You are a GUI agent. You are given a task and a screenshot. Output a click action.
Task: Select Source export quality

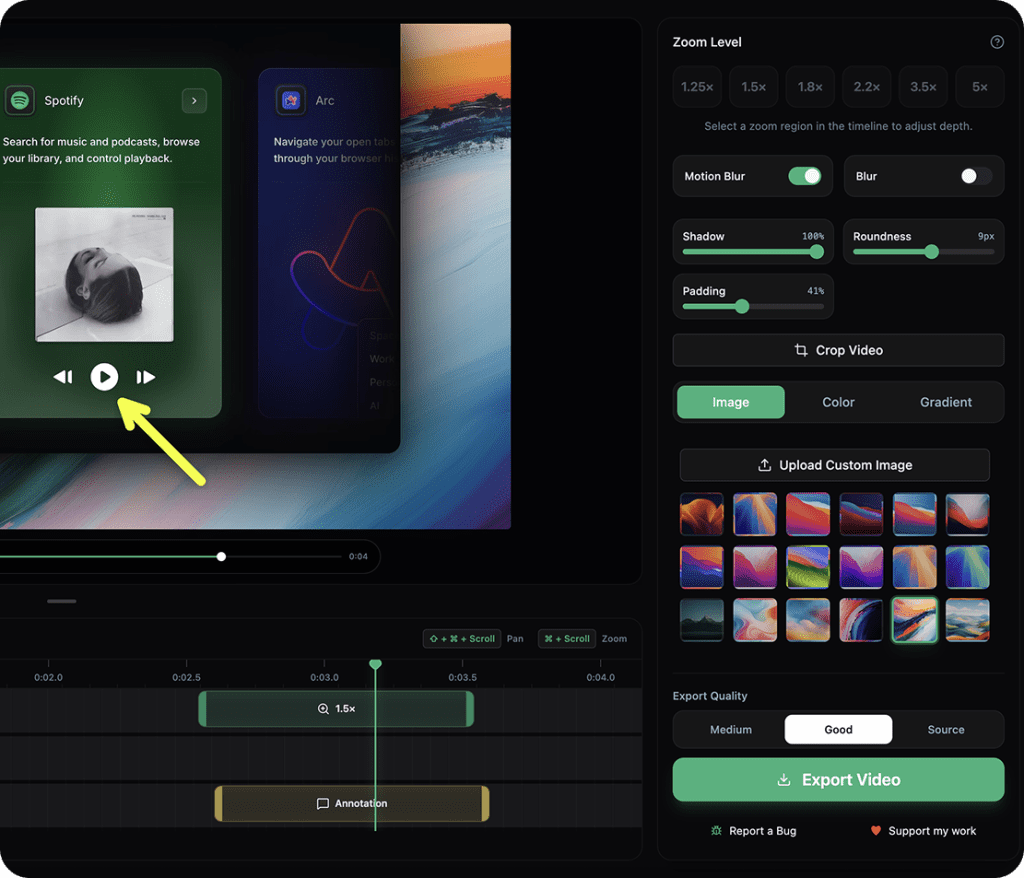click(x=945, y=729)
